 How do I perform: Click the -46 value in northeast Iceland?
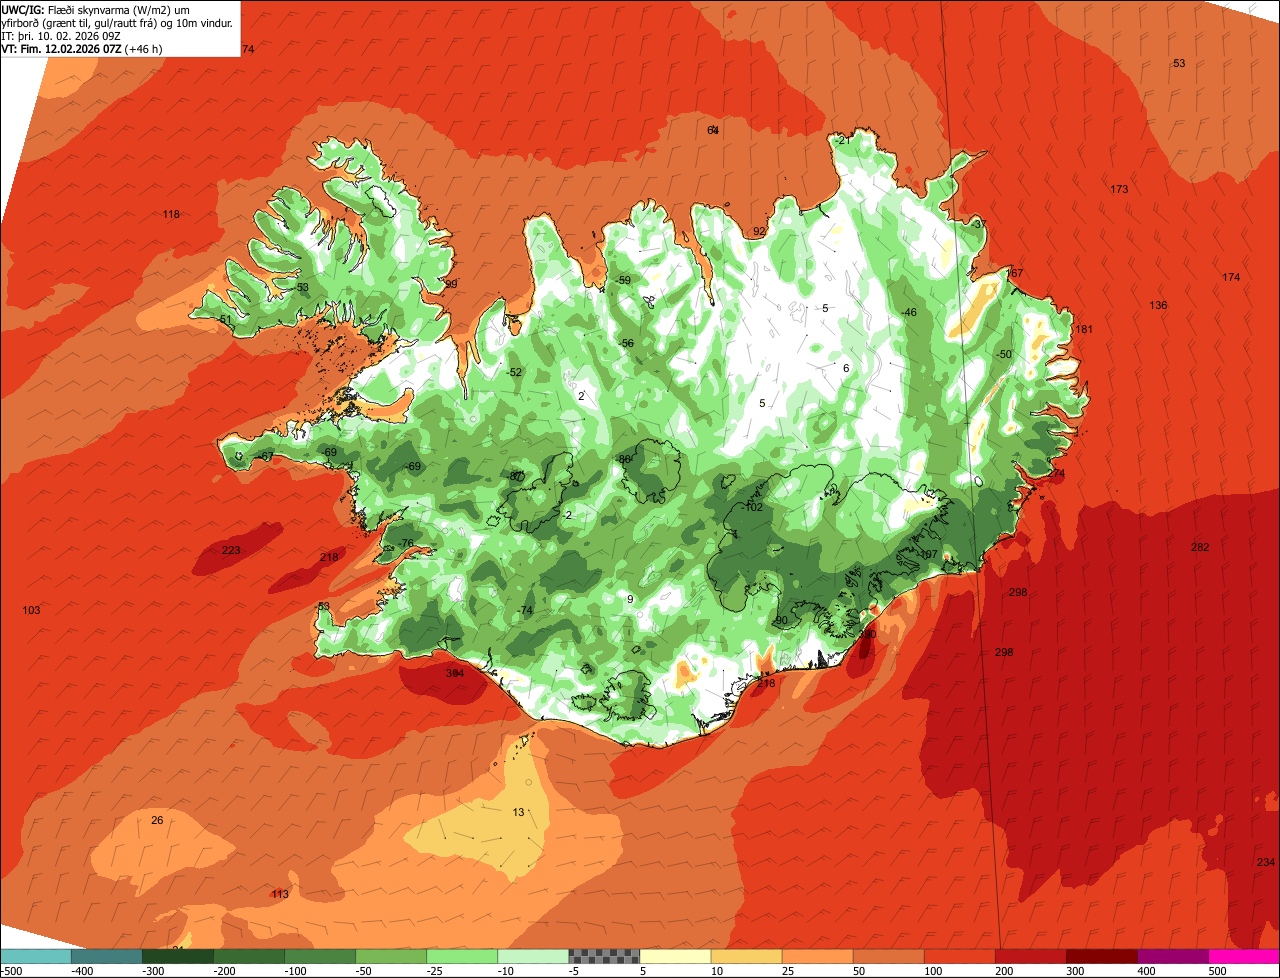coord(909,312)
